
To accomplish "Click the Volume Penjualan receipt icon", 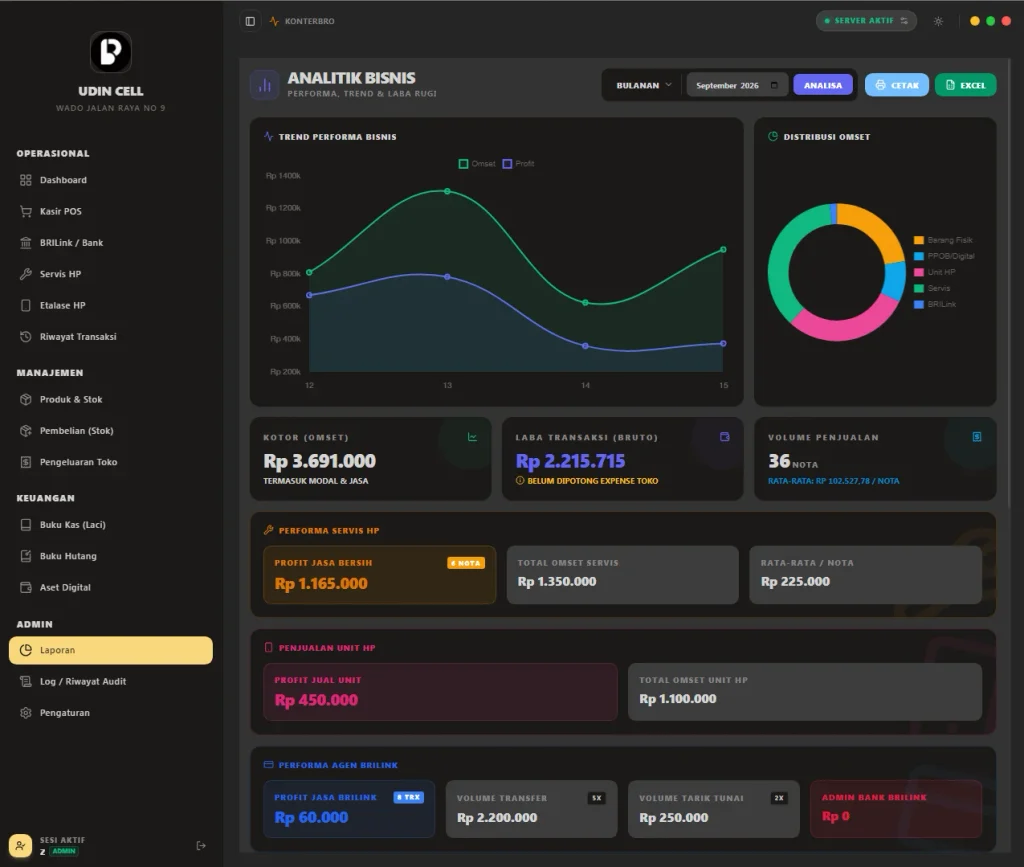I will (977, 437).
